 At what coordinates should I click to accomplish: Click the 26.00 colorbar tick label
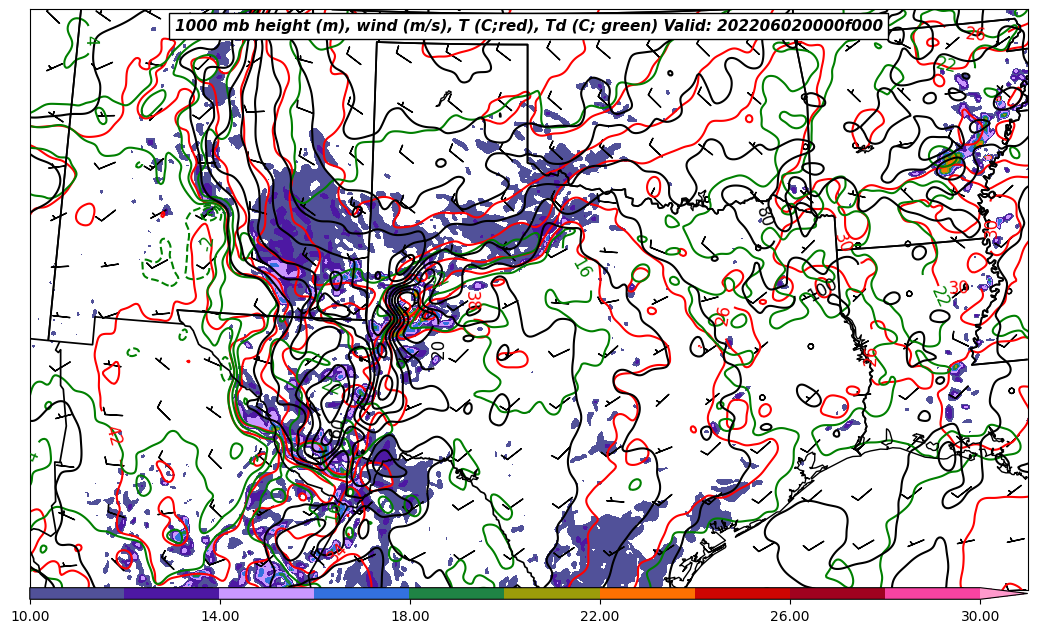(x=790, y=616)
